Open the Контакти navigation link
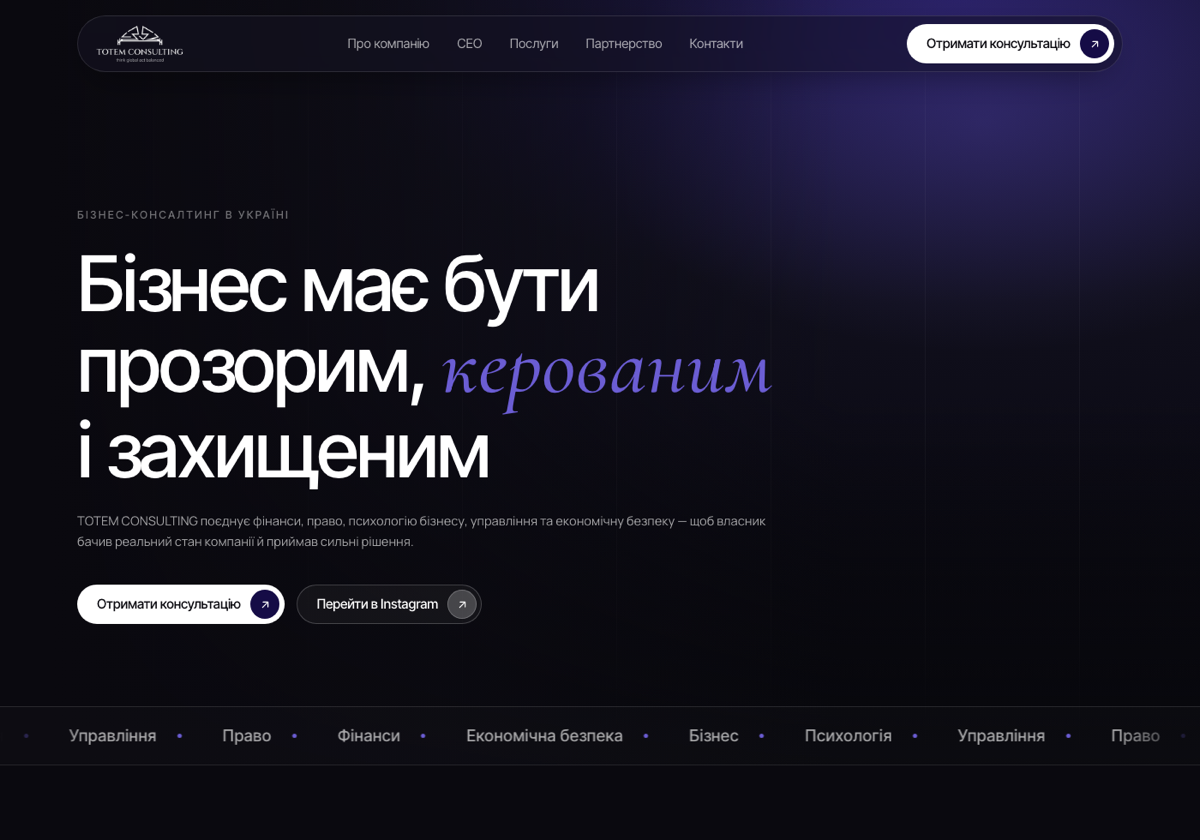 coord(716,44)
